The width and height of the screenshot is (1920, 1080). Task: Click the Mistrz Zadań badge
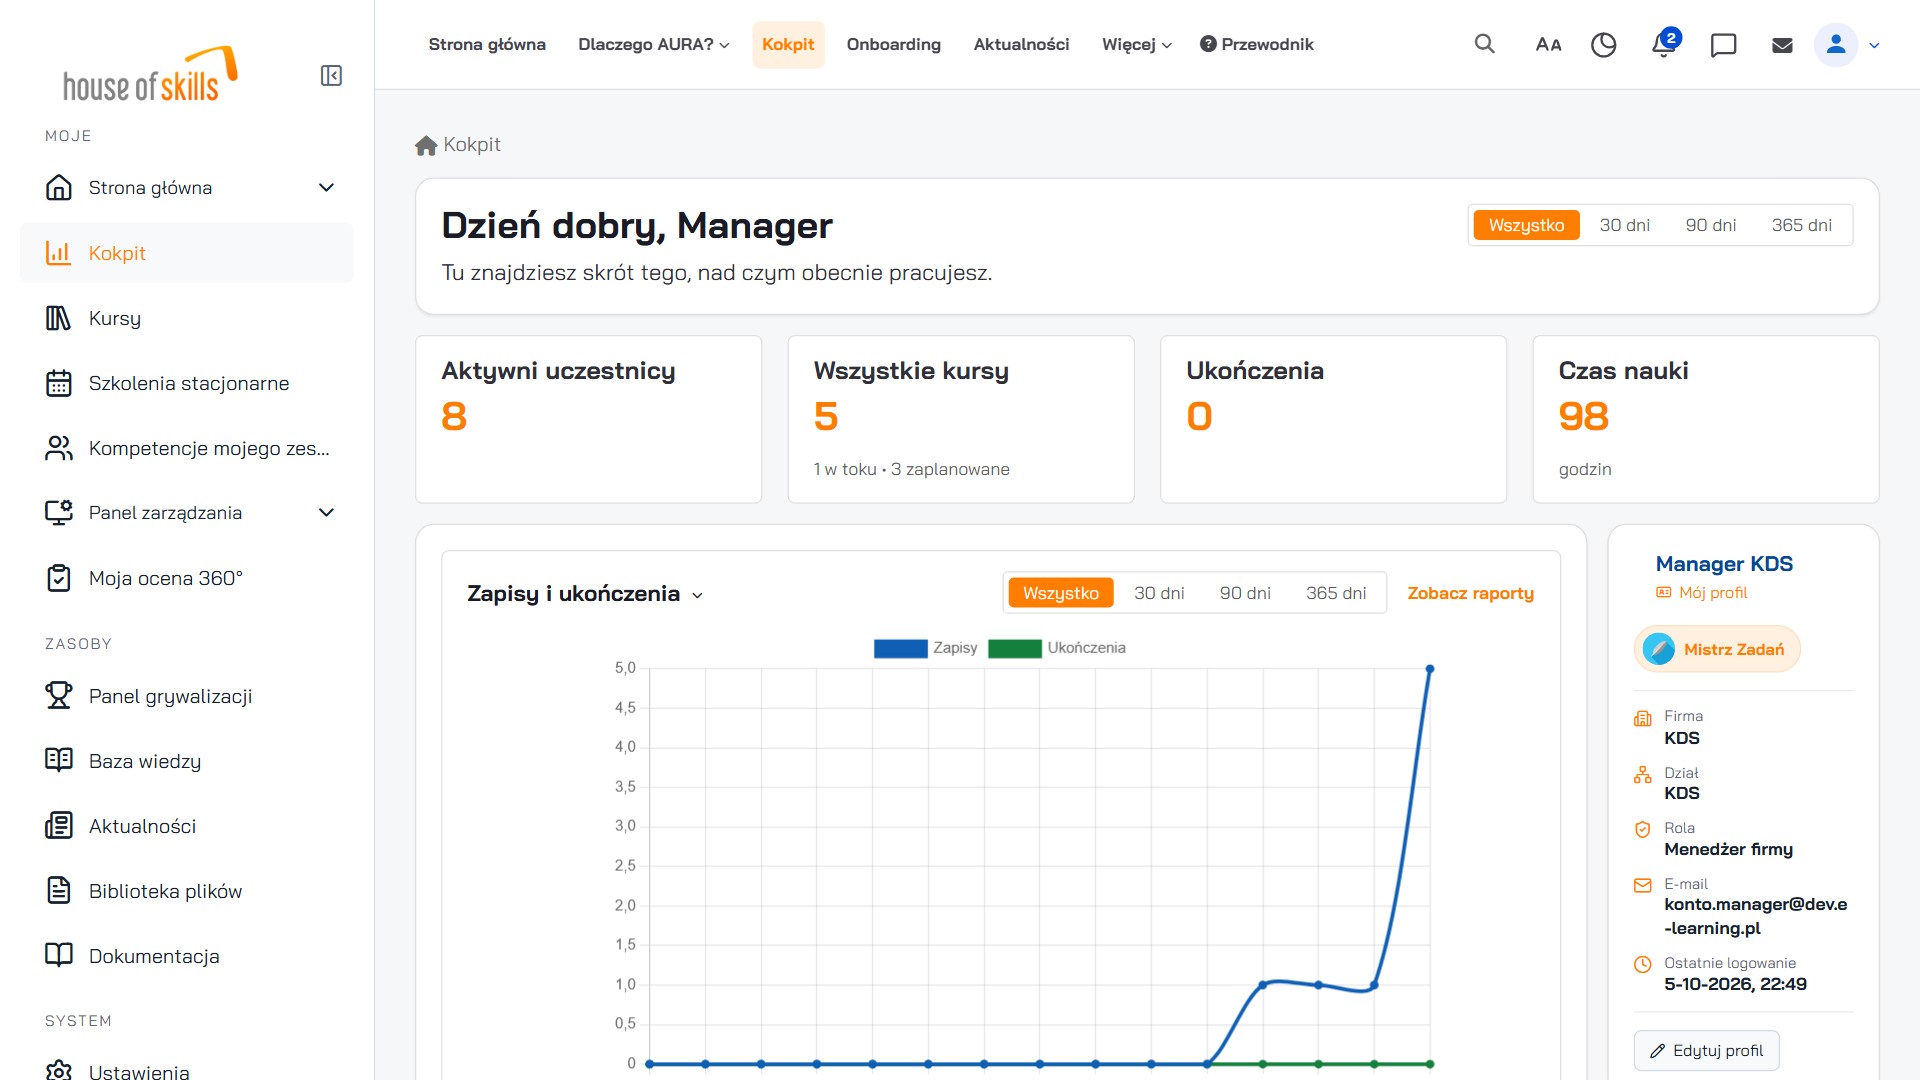tap(1716, 650)
